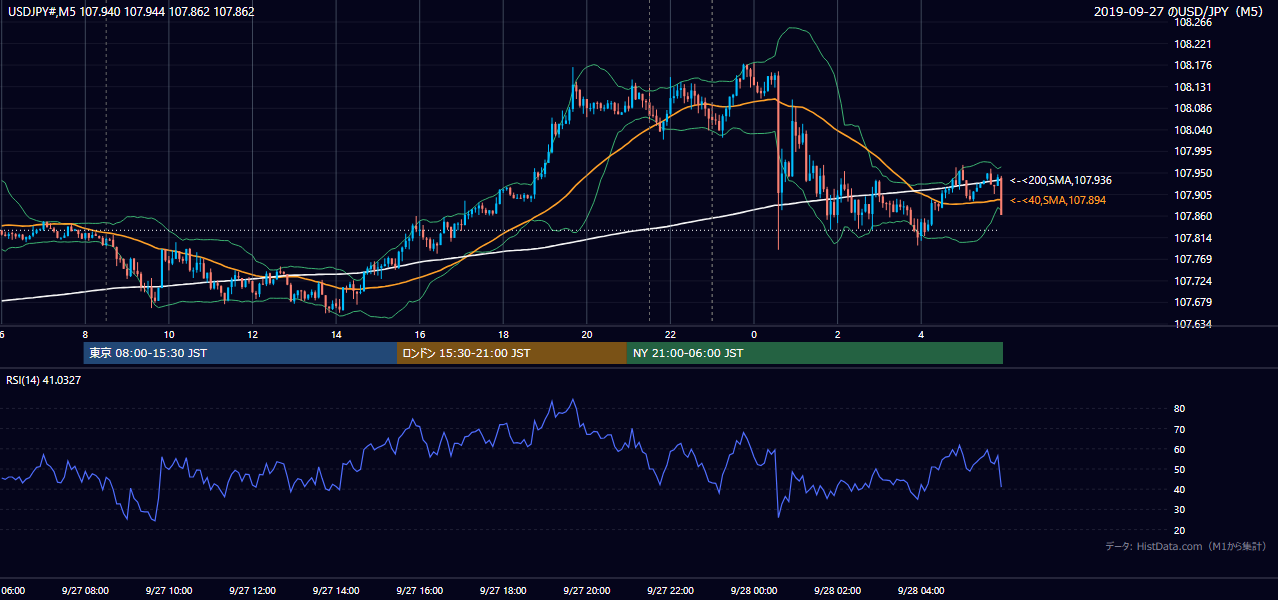Click price axis value 107.634
Image resolution: width=1278 pixels, height=600 pixels.
click(x=1193, y=324)
